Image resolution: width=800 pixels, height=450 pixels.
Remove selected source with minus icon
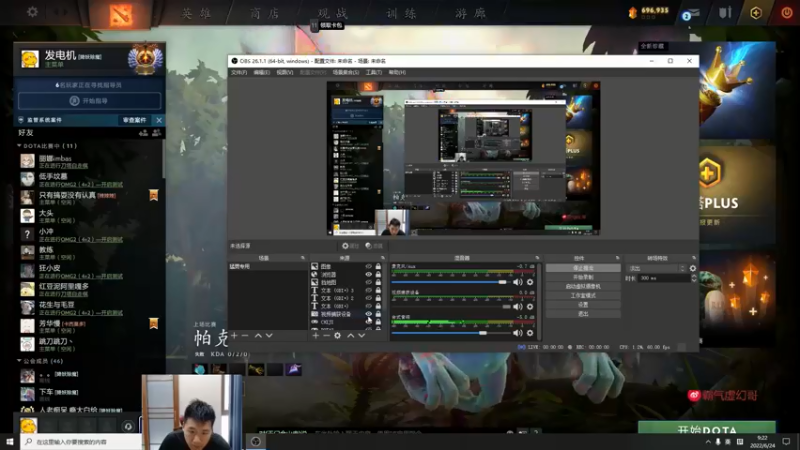tap(326, 335)
